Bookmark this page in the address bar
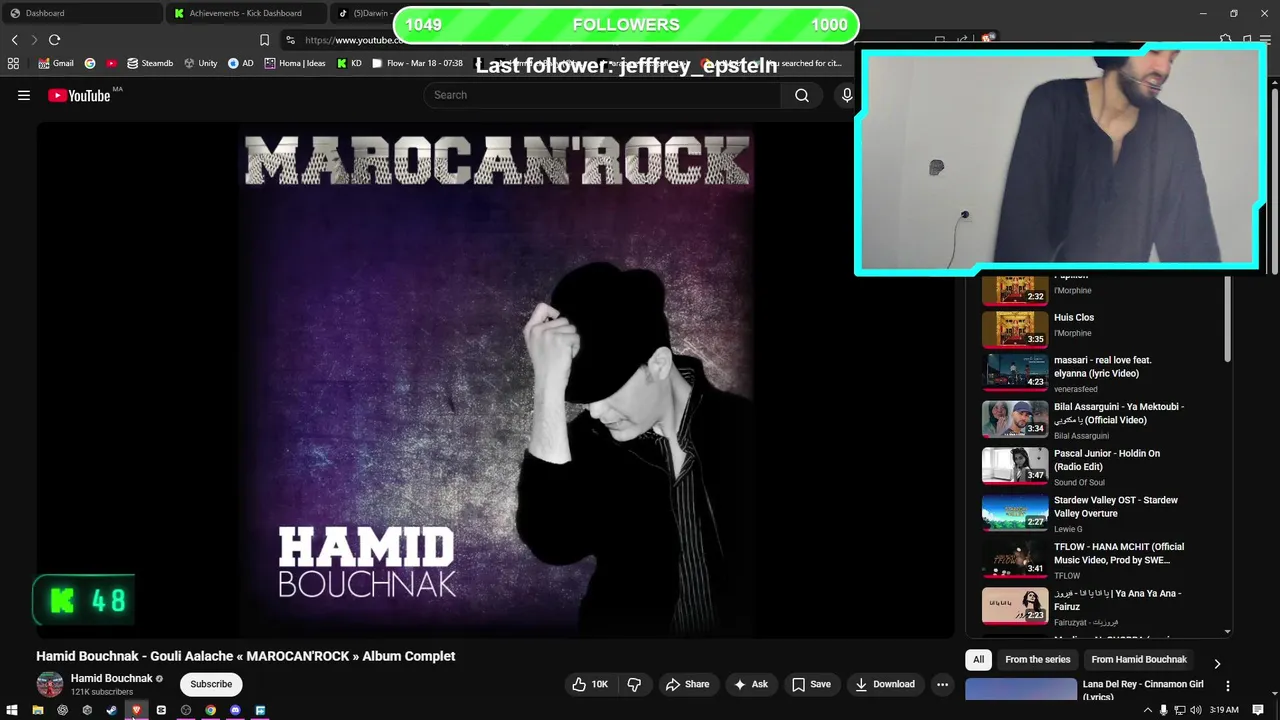This screenshot has height=720, width=1280. coord(264,40)
